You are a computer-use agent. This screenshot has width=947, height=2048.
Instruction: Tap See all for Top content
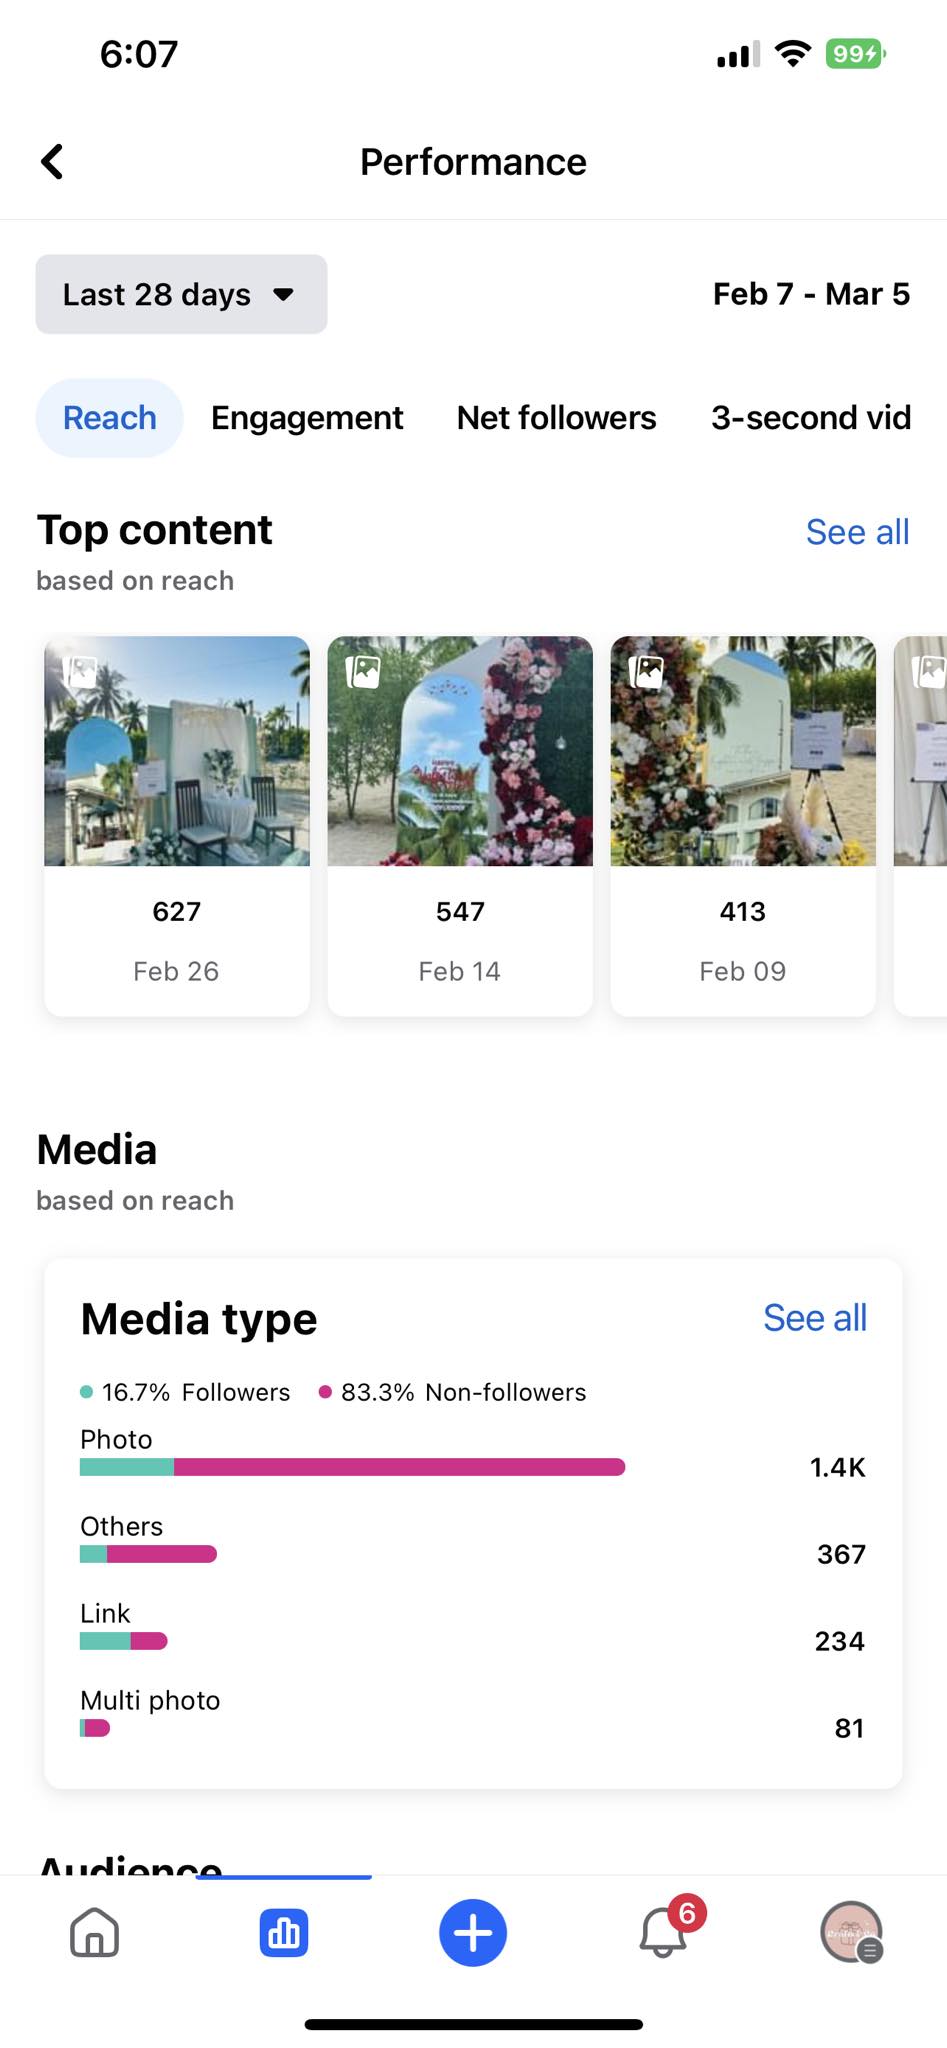pos(857,532)
